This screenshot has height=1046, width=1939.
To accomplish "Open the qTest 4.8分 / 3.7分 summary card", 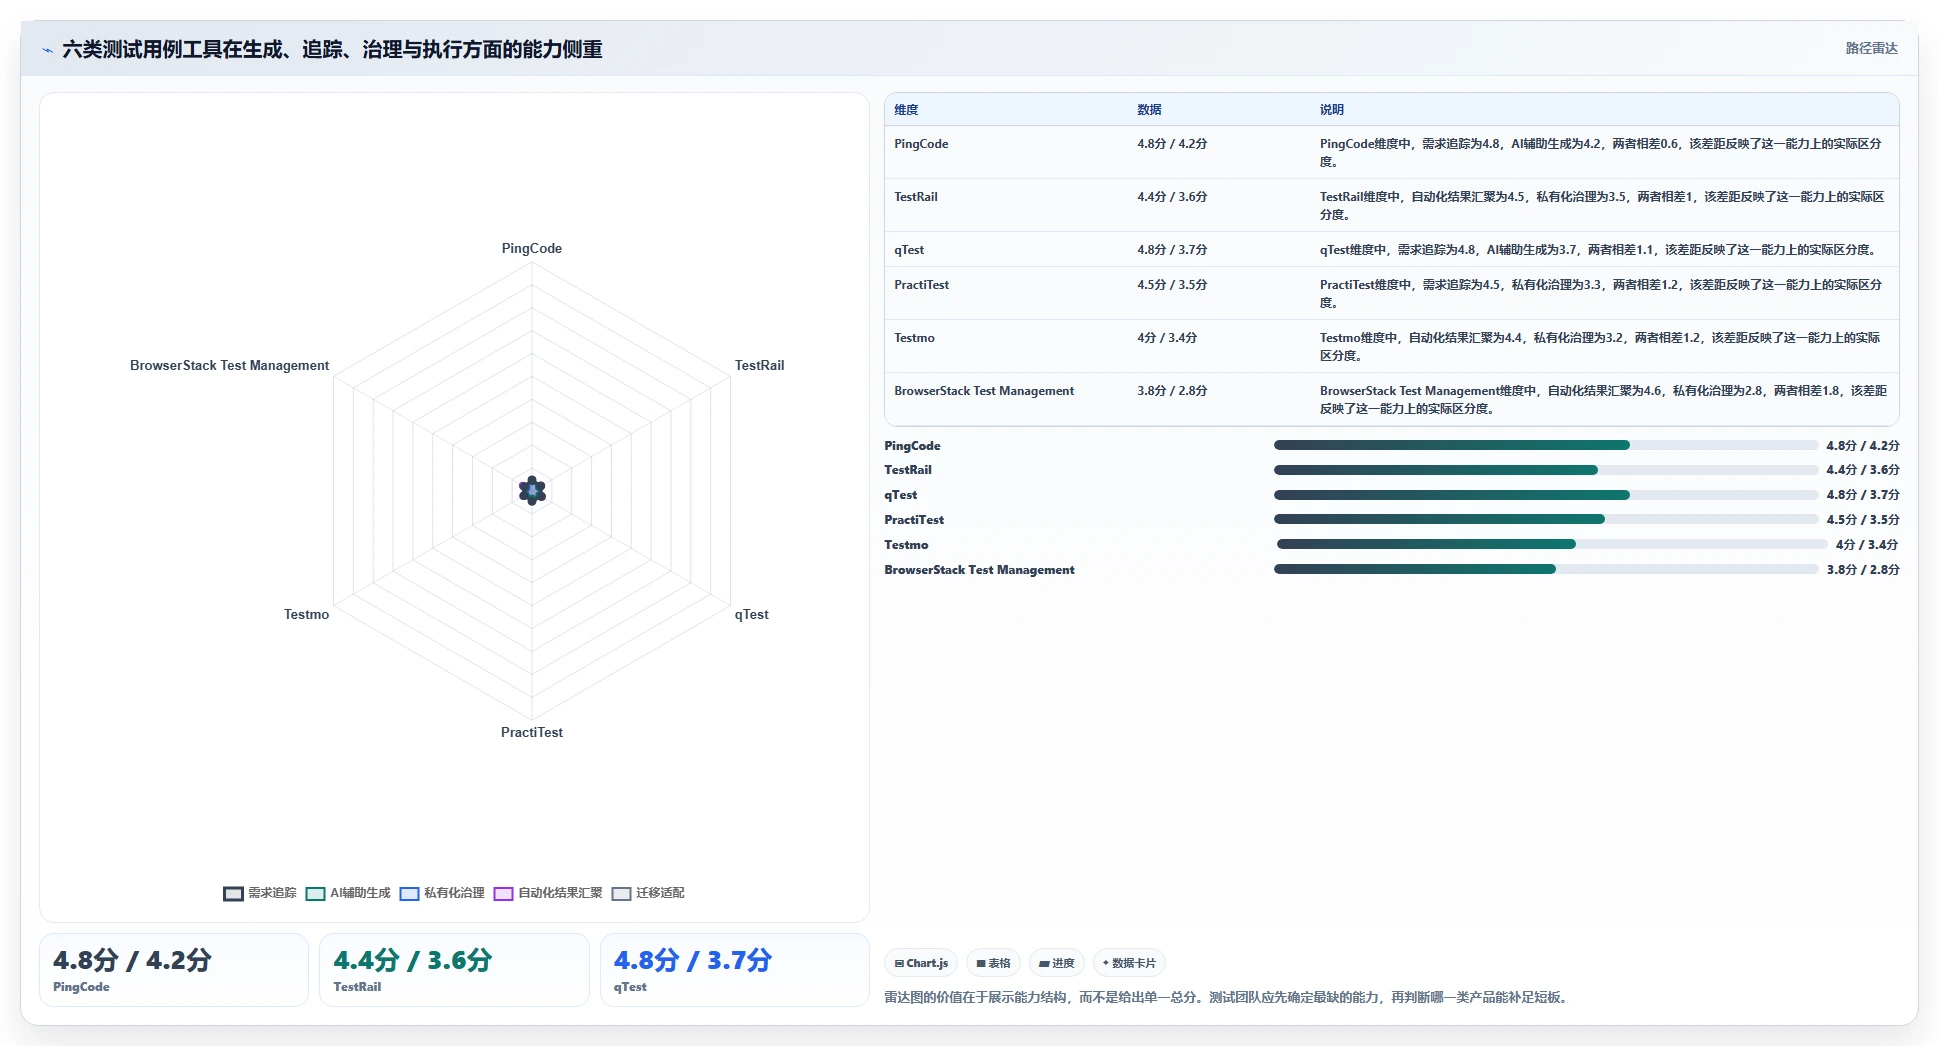I will 735,970.
